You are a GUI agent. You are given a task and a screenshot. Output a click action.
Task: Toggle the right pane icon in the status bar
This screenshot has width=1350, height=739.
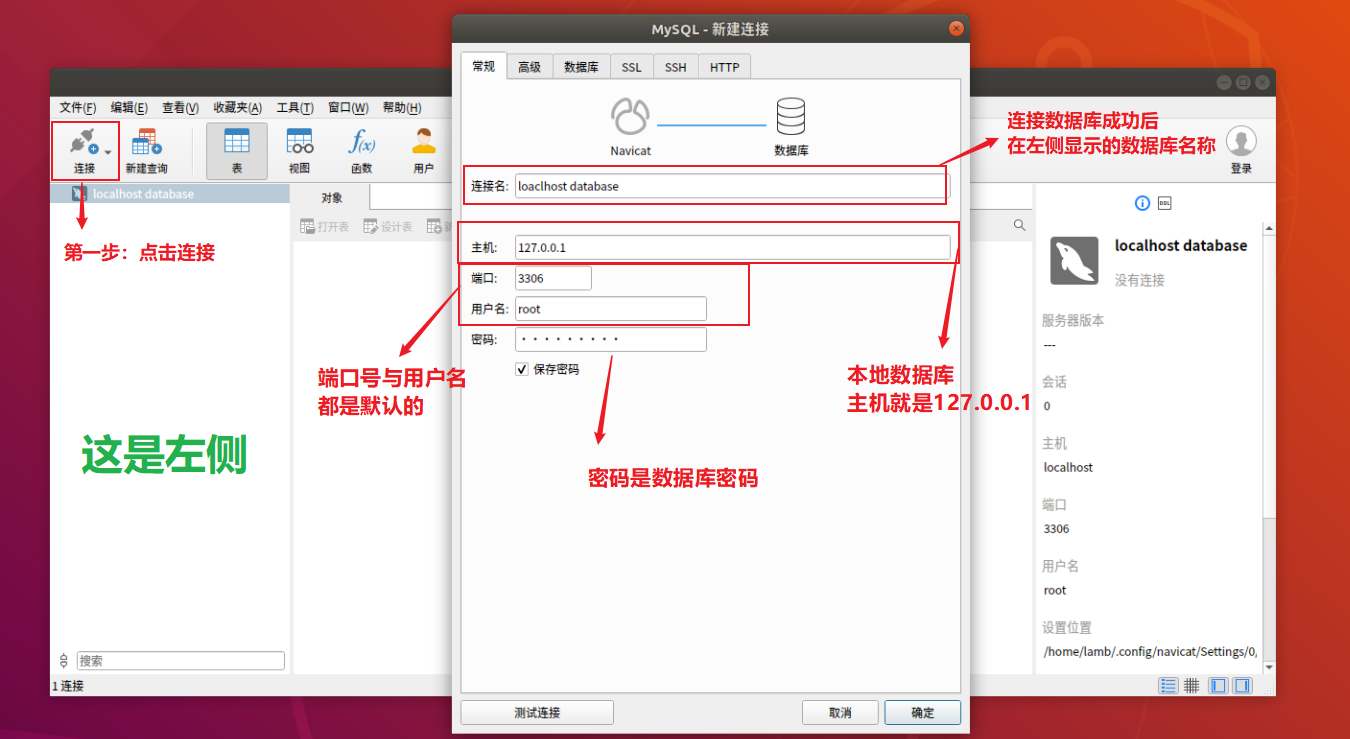(1242, 686)
